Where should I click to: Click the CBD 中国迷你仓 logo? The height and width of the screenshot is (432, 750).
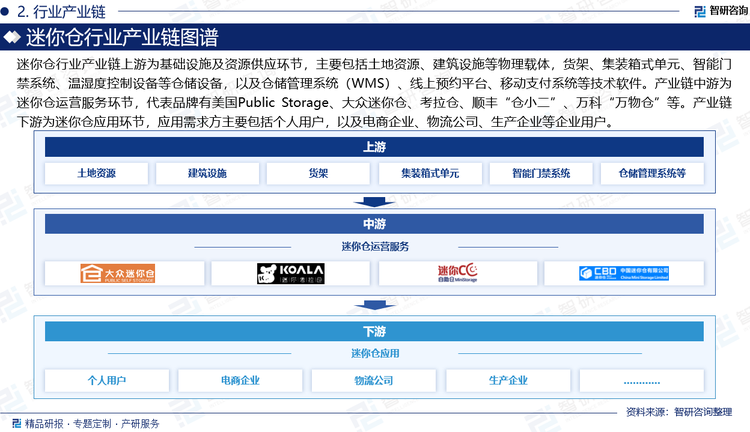[x=624, y=273]
